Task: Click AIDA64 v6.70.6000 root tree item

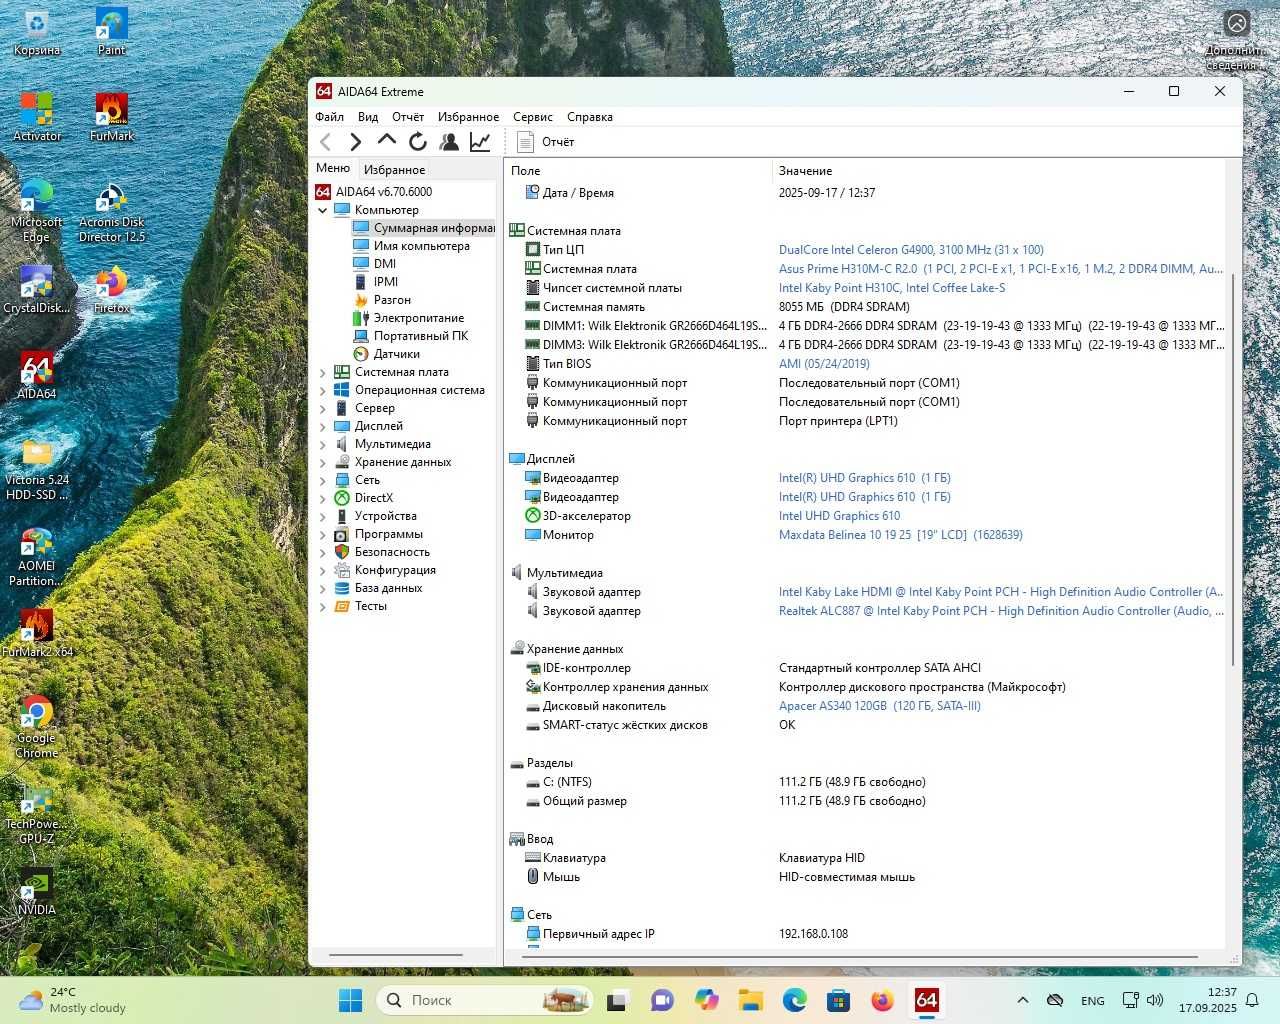Action: click(374, 192)
